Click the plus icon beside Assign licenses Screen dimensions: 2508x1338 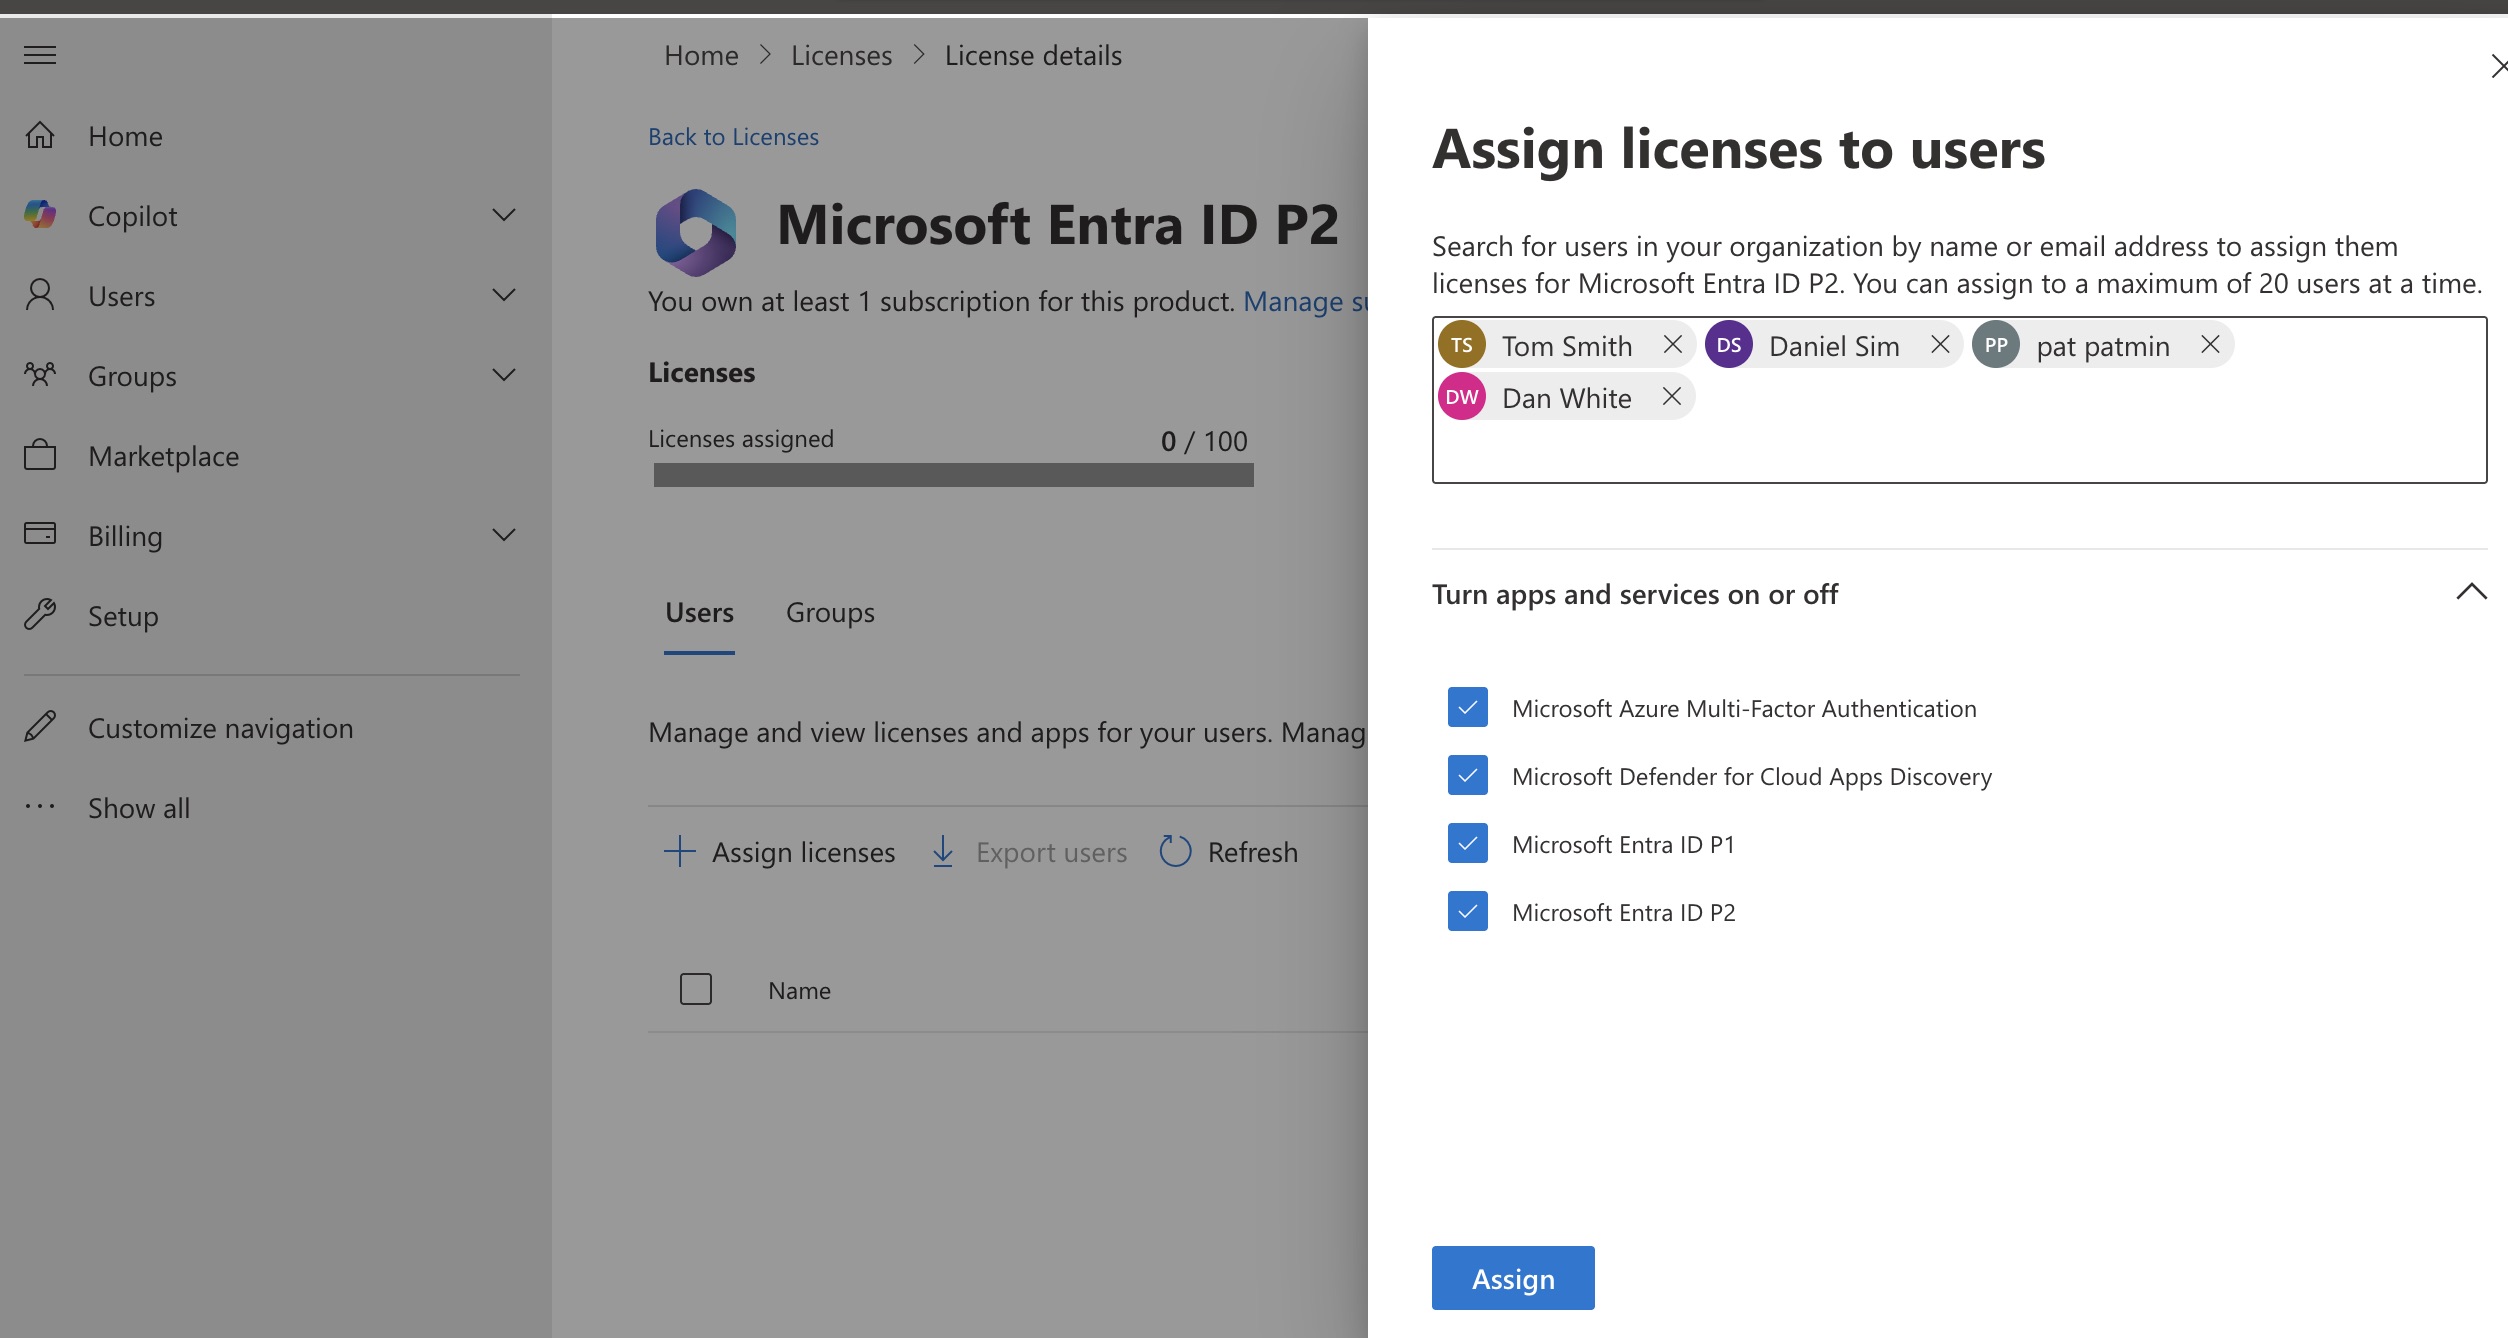point(679,851)
